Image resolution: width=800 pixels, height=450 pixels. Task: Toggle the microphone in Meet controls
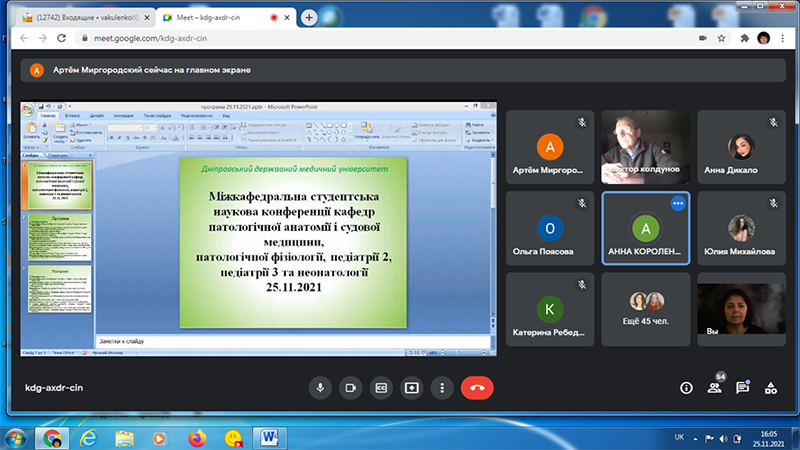(x=321, y=387)
